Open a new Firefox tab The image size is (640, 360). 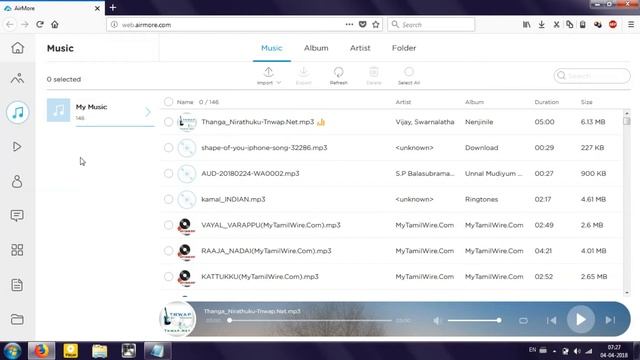tap(113, 7)
